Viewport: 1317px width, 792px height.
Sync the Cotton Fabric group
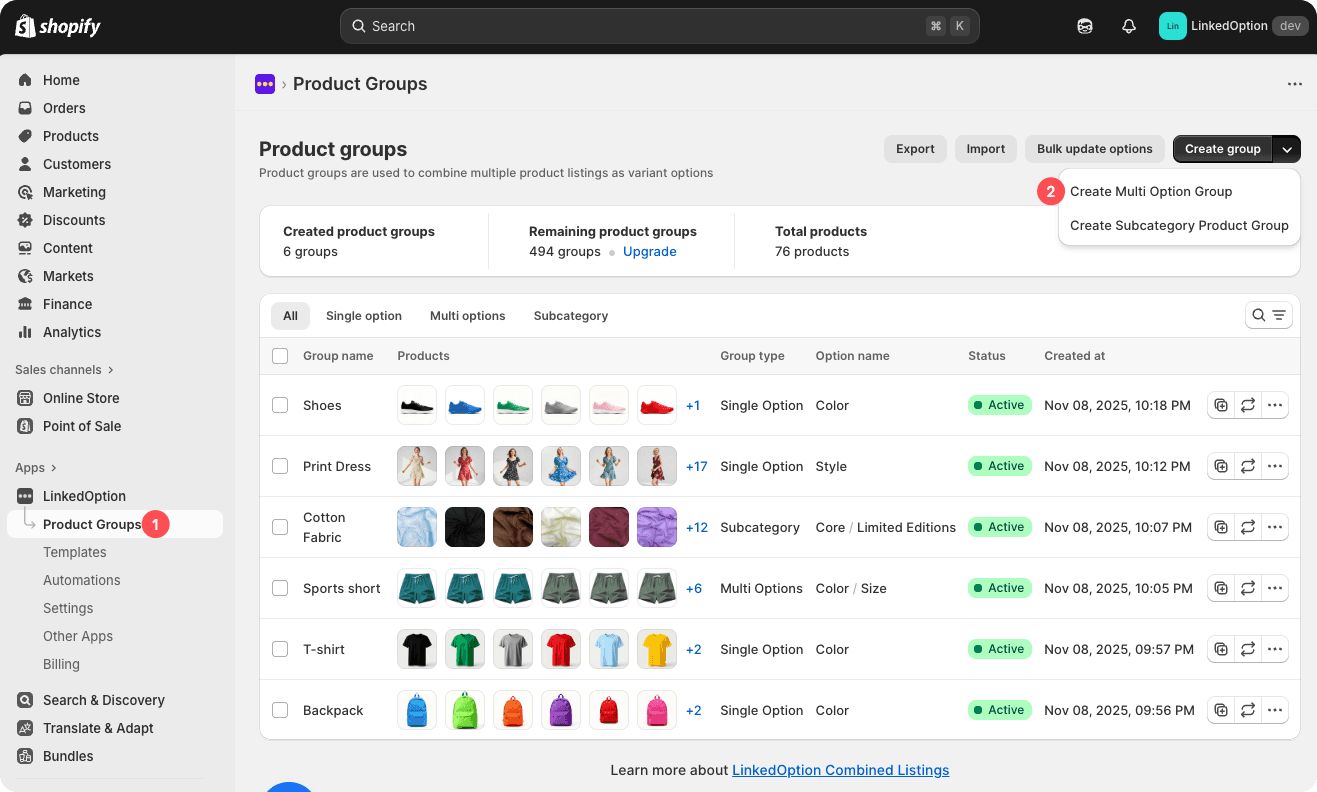pos(1248,527)
